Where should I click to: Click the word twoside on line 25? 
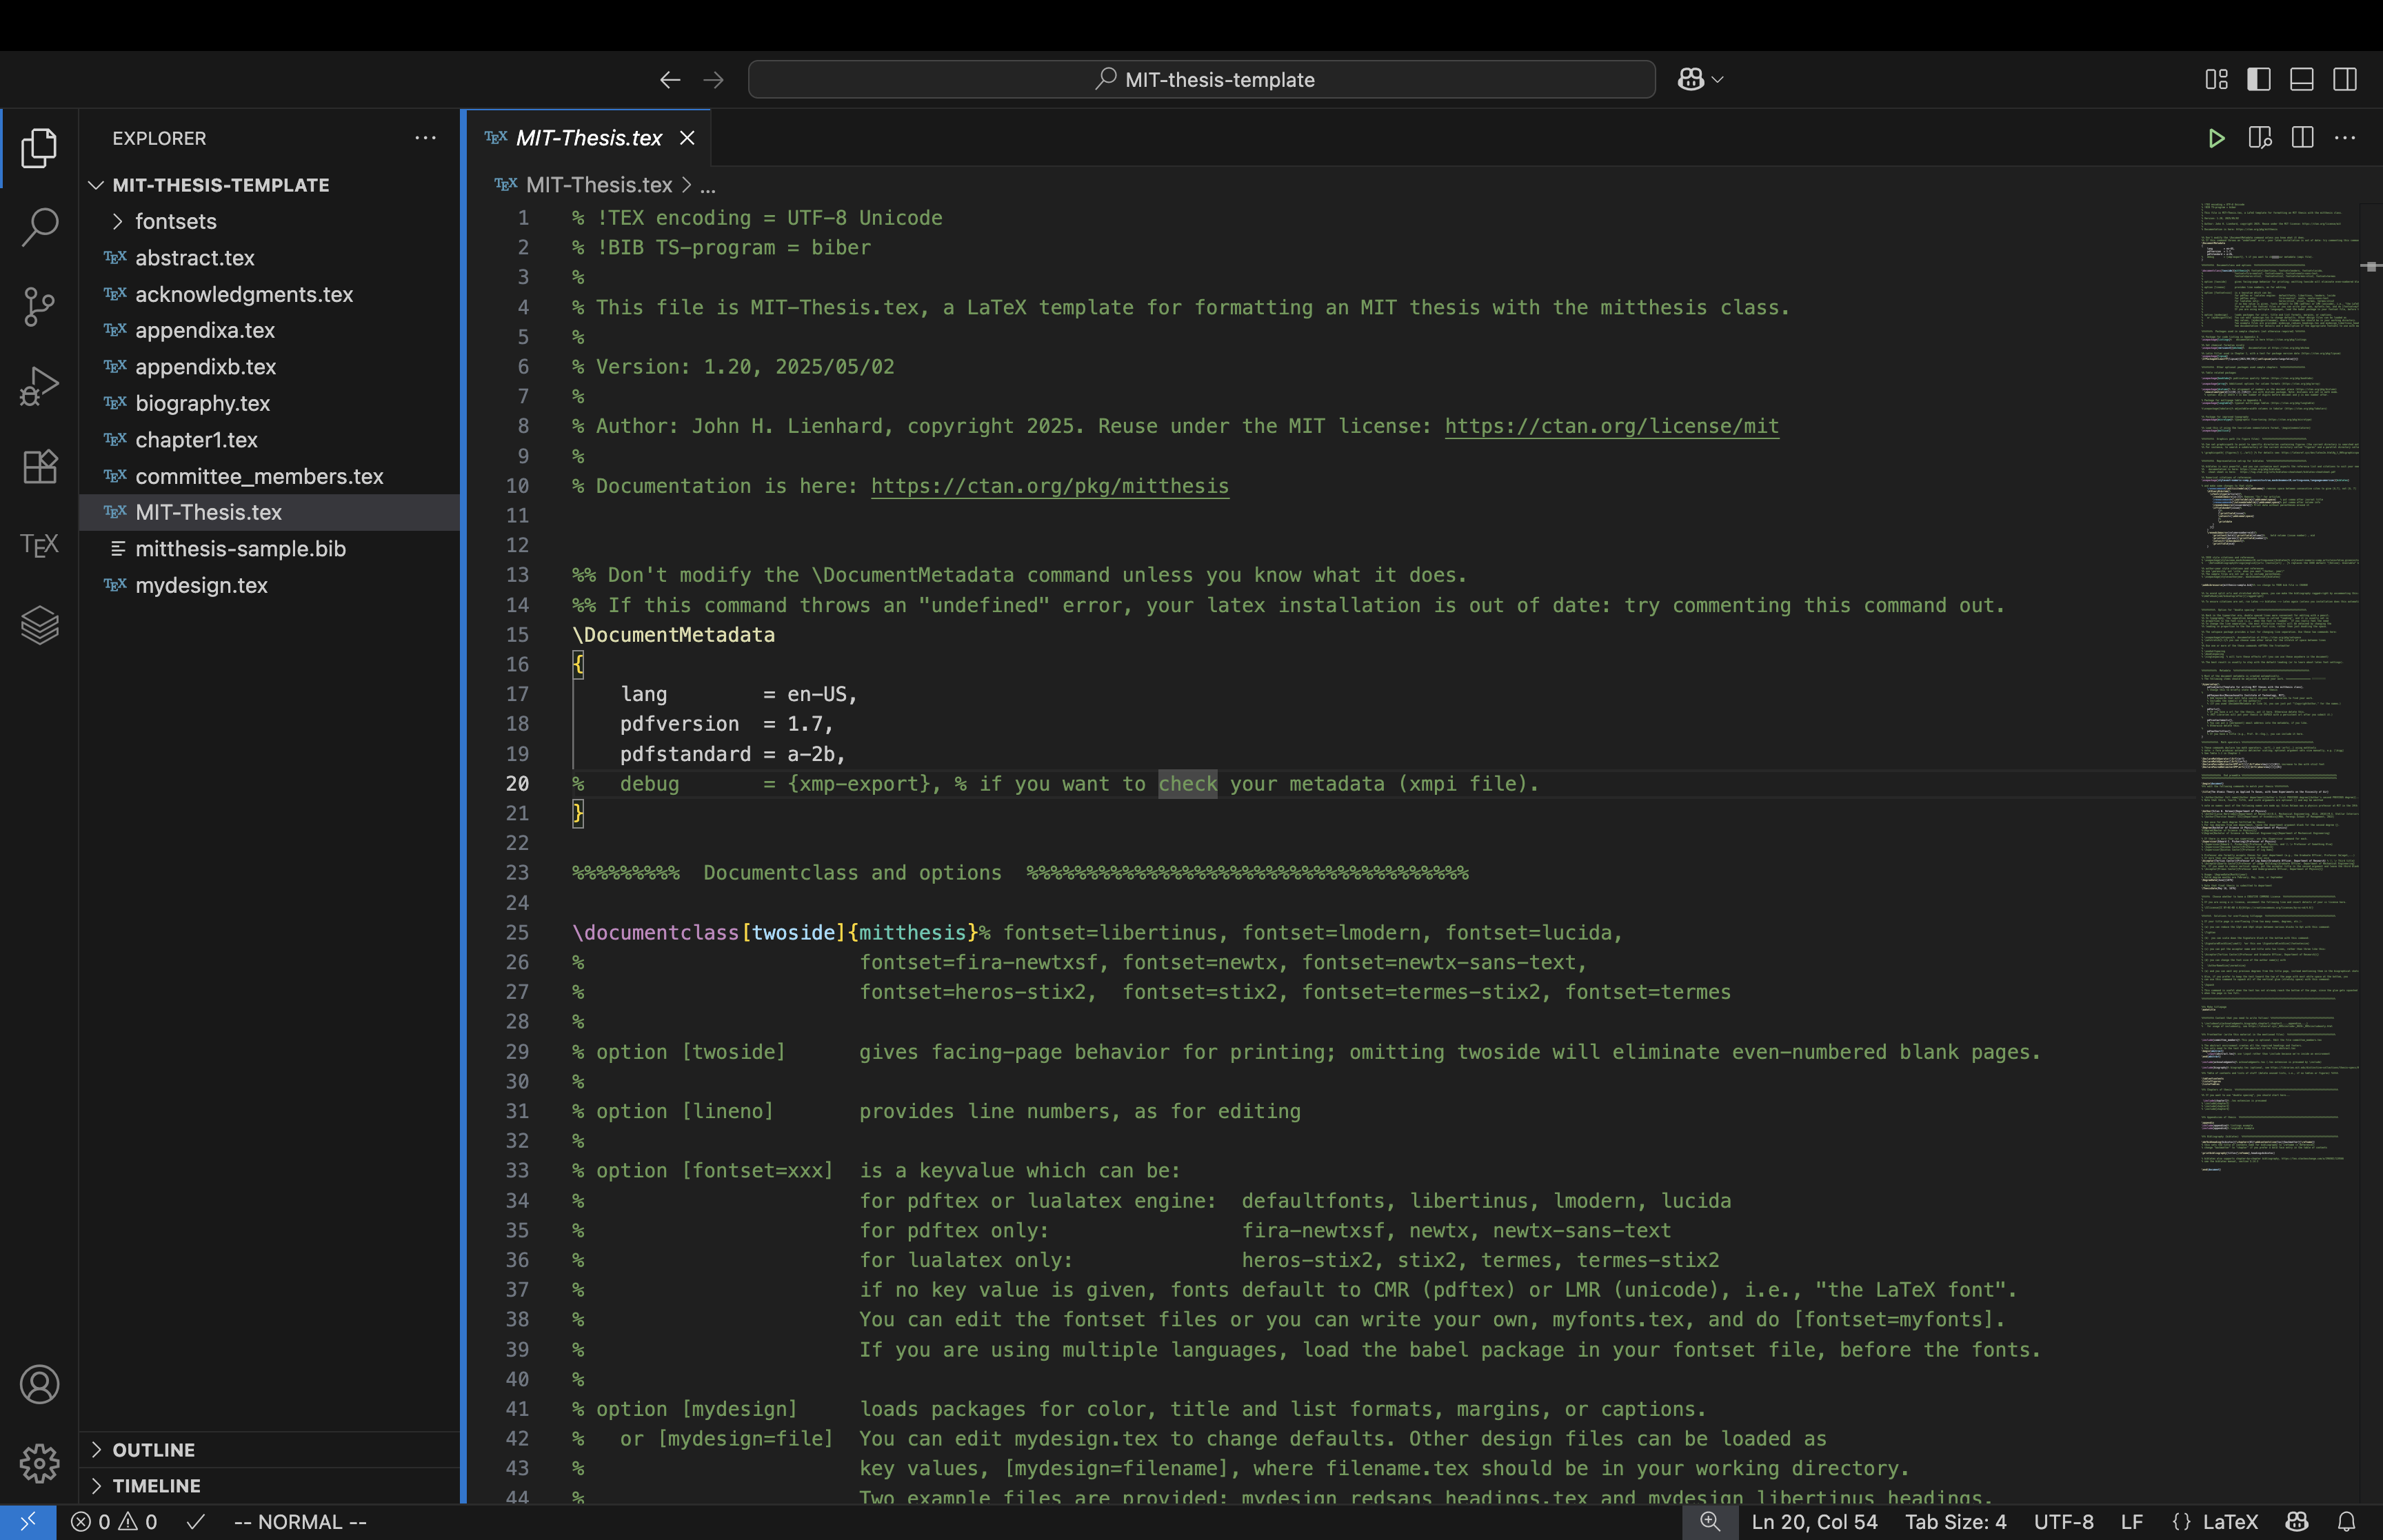pyautogui.click(x=793, y=933)
